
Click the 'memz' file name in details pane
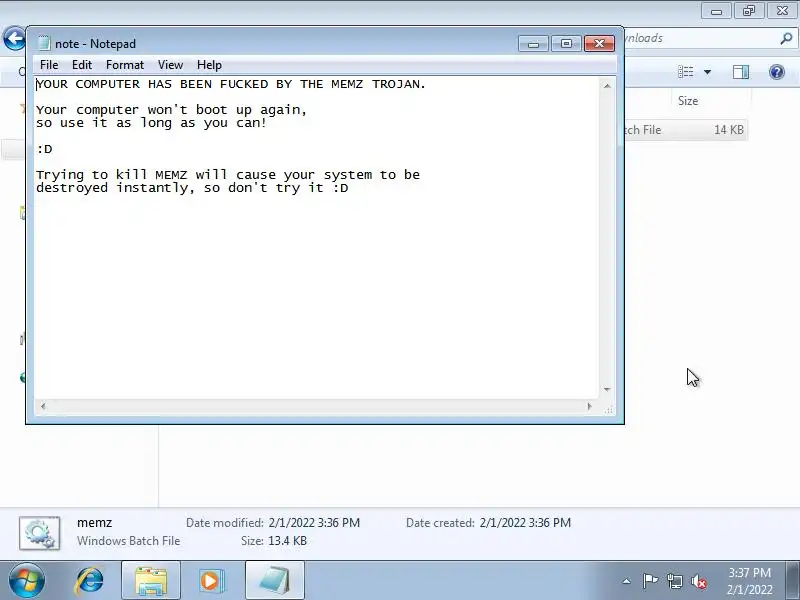pyautogui.click(x=94, y=523)
